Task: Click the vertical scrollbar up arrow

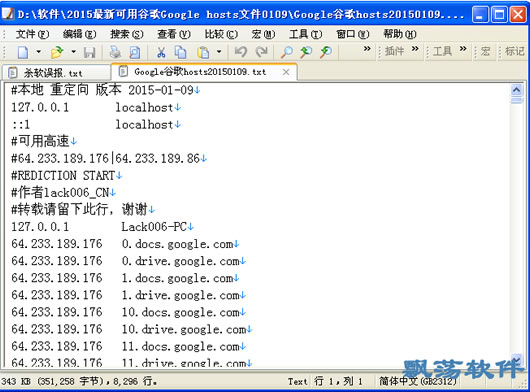Action: point(516,90)
